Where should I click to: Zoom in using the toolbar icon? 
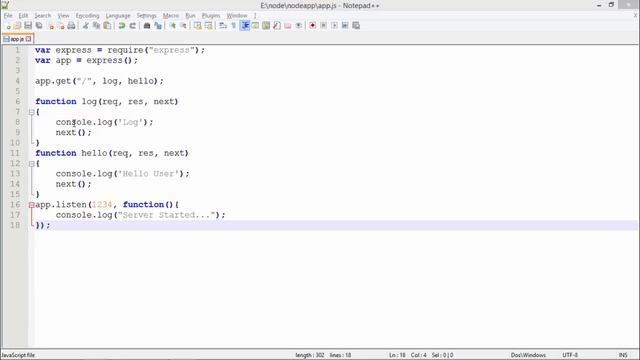click(173, 26)
